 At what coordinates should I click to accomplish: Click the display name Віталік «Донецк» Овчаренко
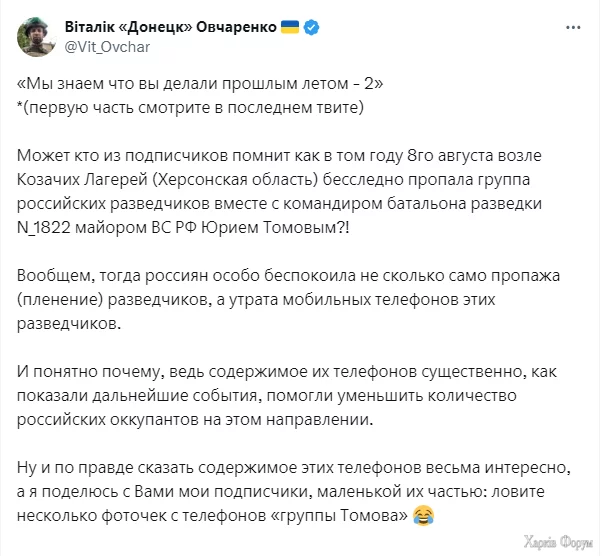click(170, 27)
